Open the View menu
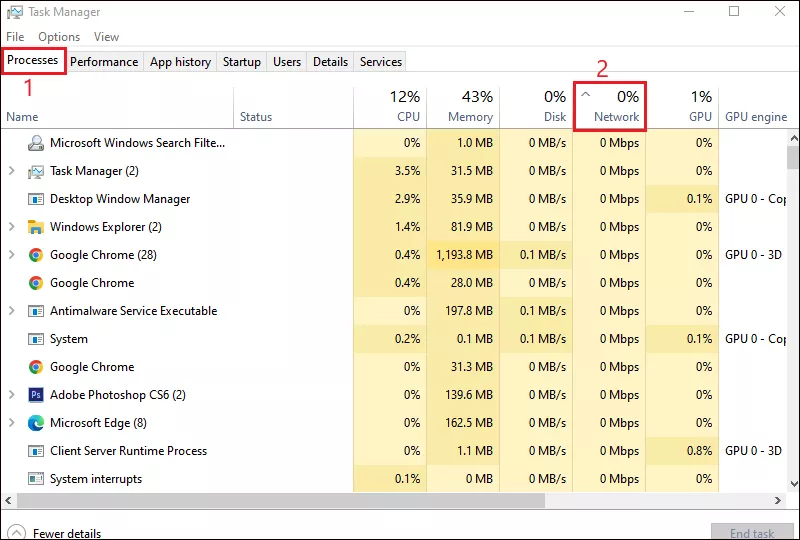This screenshot has height=540, width=800. click(106, 37)
